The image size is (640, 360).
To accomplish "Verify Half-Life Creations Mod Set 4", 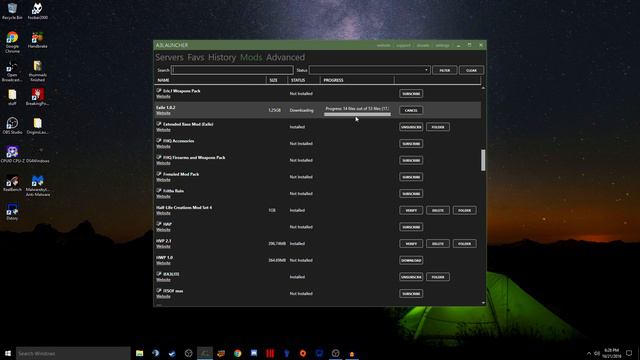I will tap(411, 210).
